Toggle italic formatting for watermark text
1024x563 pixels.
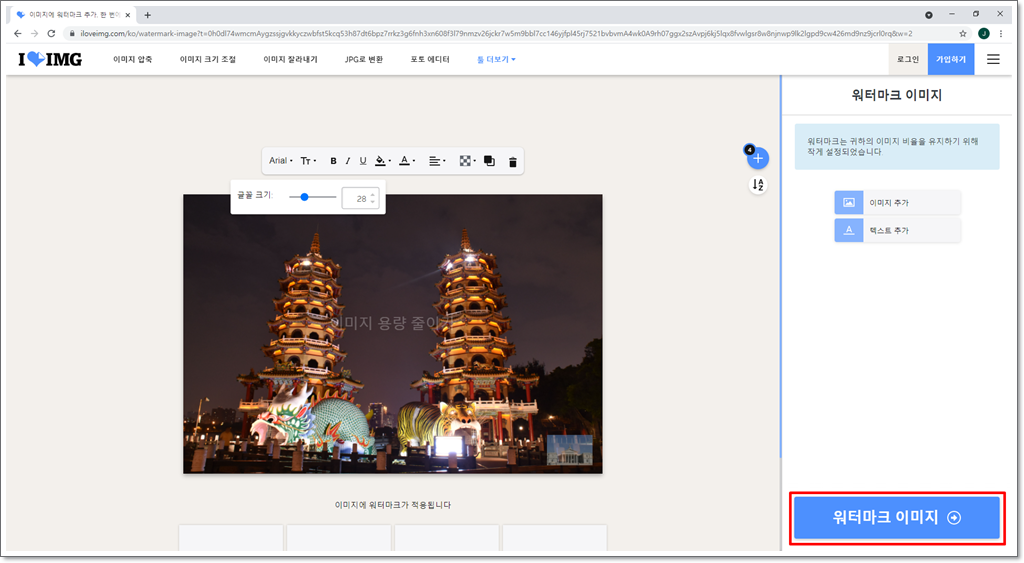coord(347,161)
